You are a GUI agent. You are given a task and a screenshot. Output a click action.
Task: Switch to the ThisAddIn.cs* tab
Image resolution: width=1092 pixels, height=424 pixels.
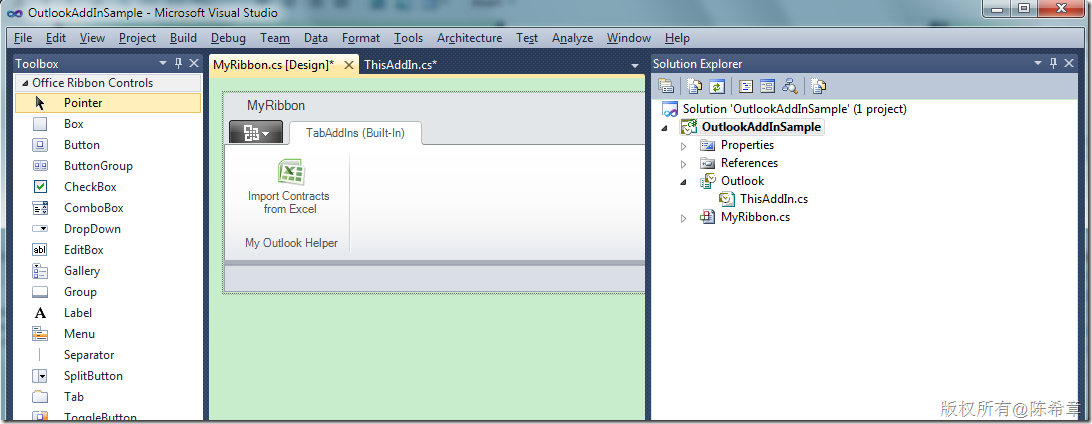[400, 65]
